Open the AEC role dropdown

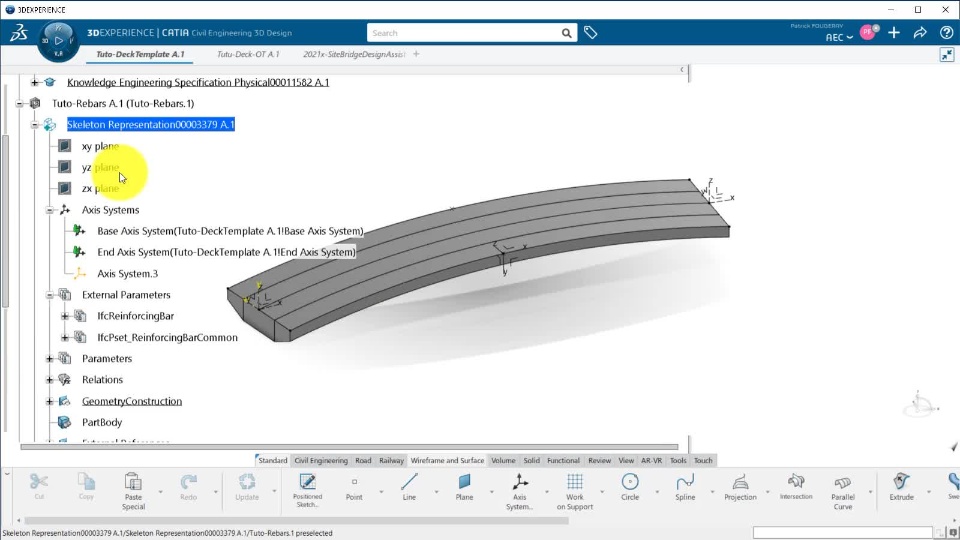pos(839,37)
